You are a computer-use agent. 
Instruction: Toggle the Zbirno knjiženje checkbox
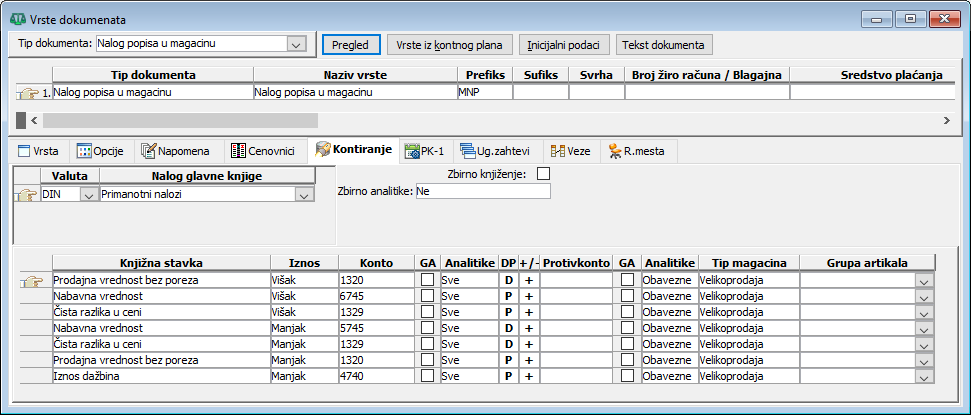point(544,174)
